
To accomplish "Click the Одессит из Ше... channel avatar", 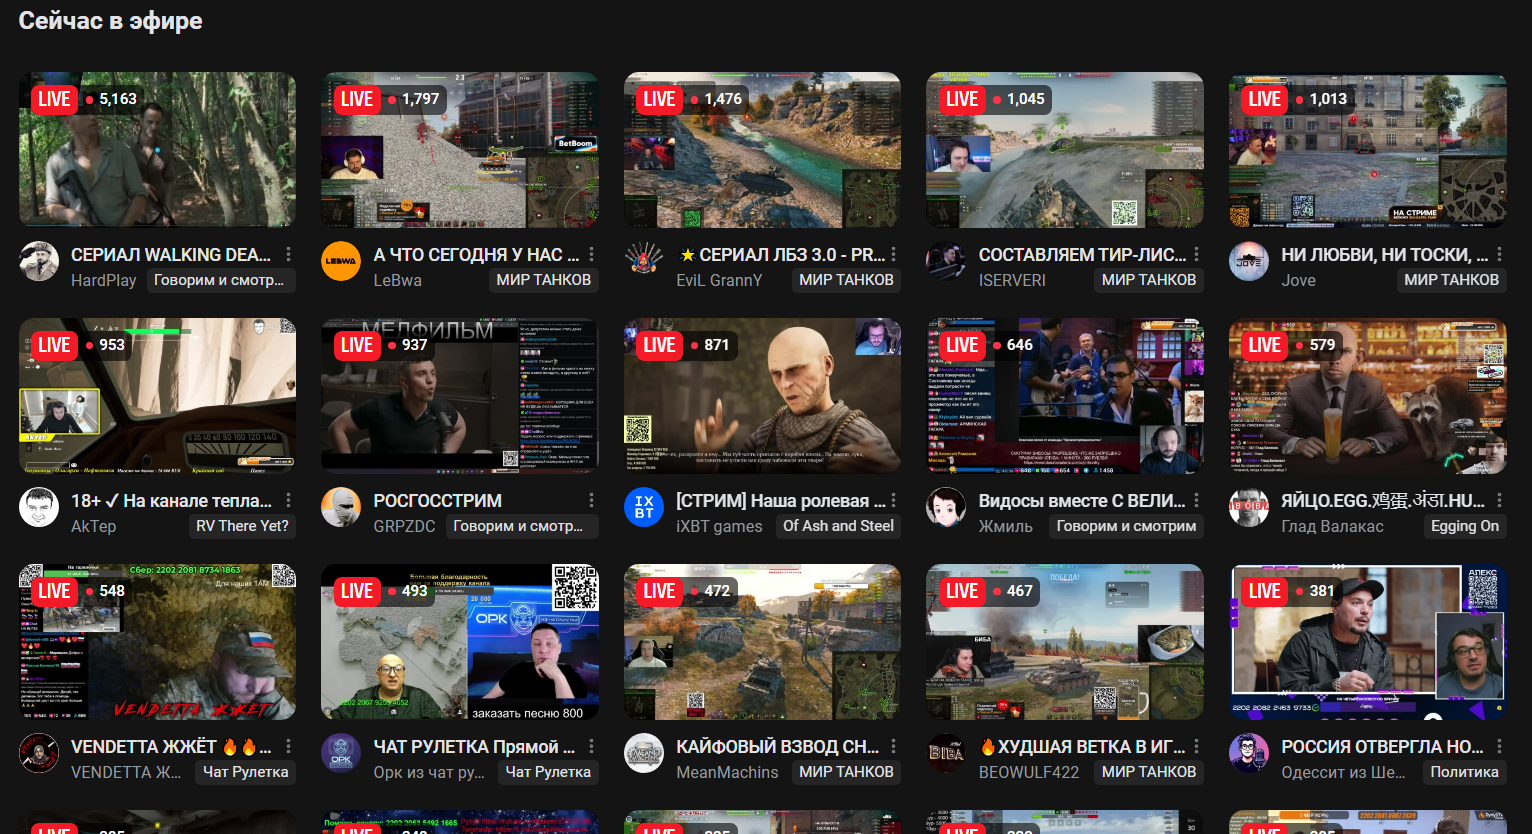I will tap(1249, 754).
